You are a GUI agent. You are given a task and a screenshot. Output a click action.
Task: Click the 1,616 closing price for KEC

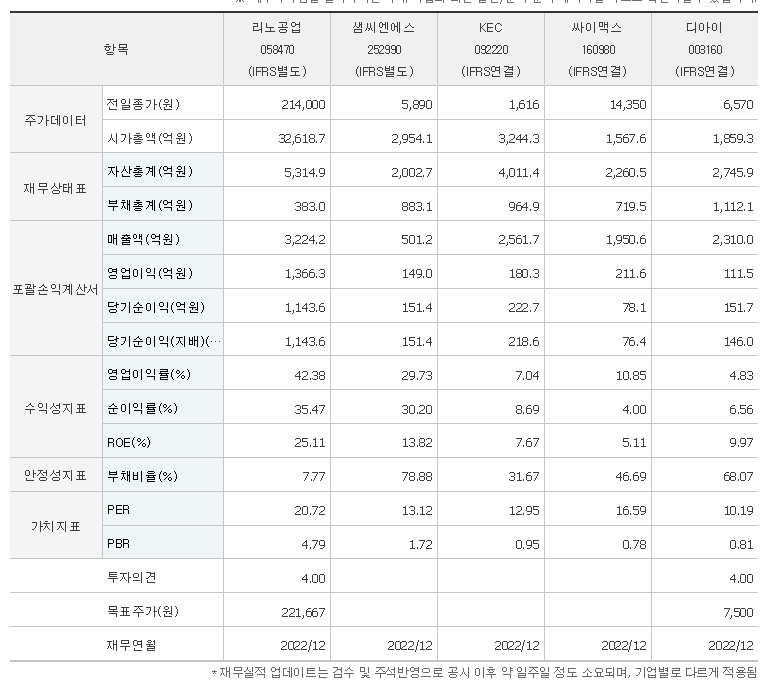pyautogui.click(x=524, y=105)
